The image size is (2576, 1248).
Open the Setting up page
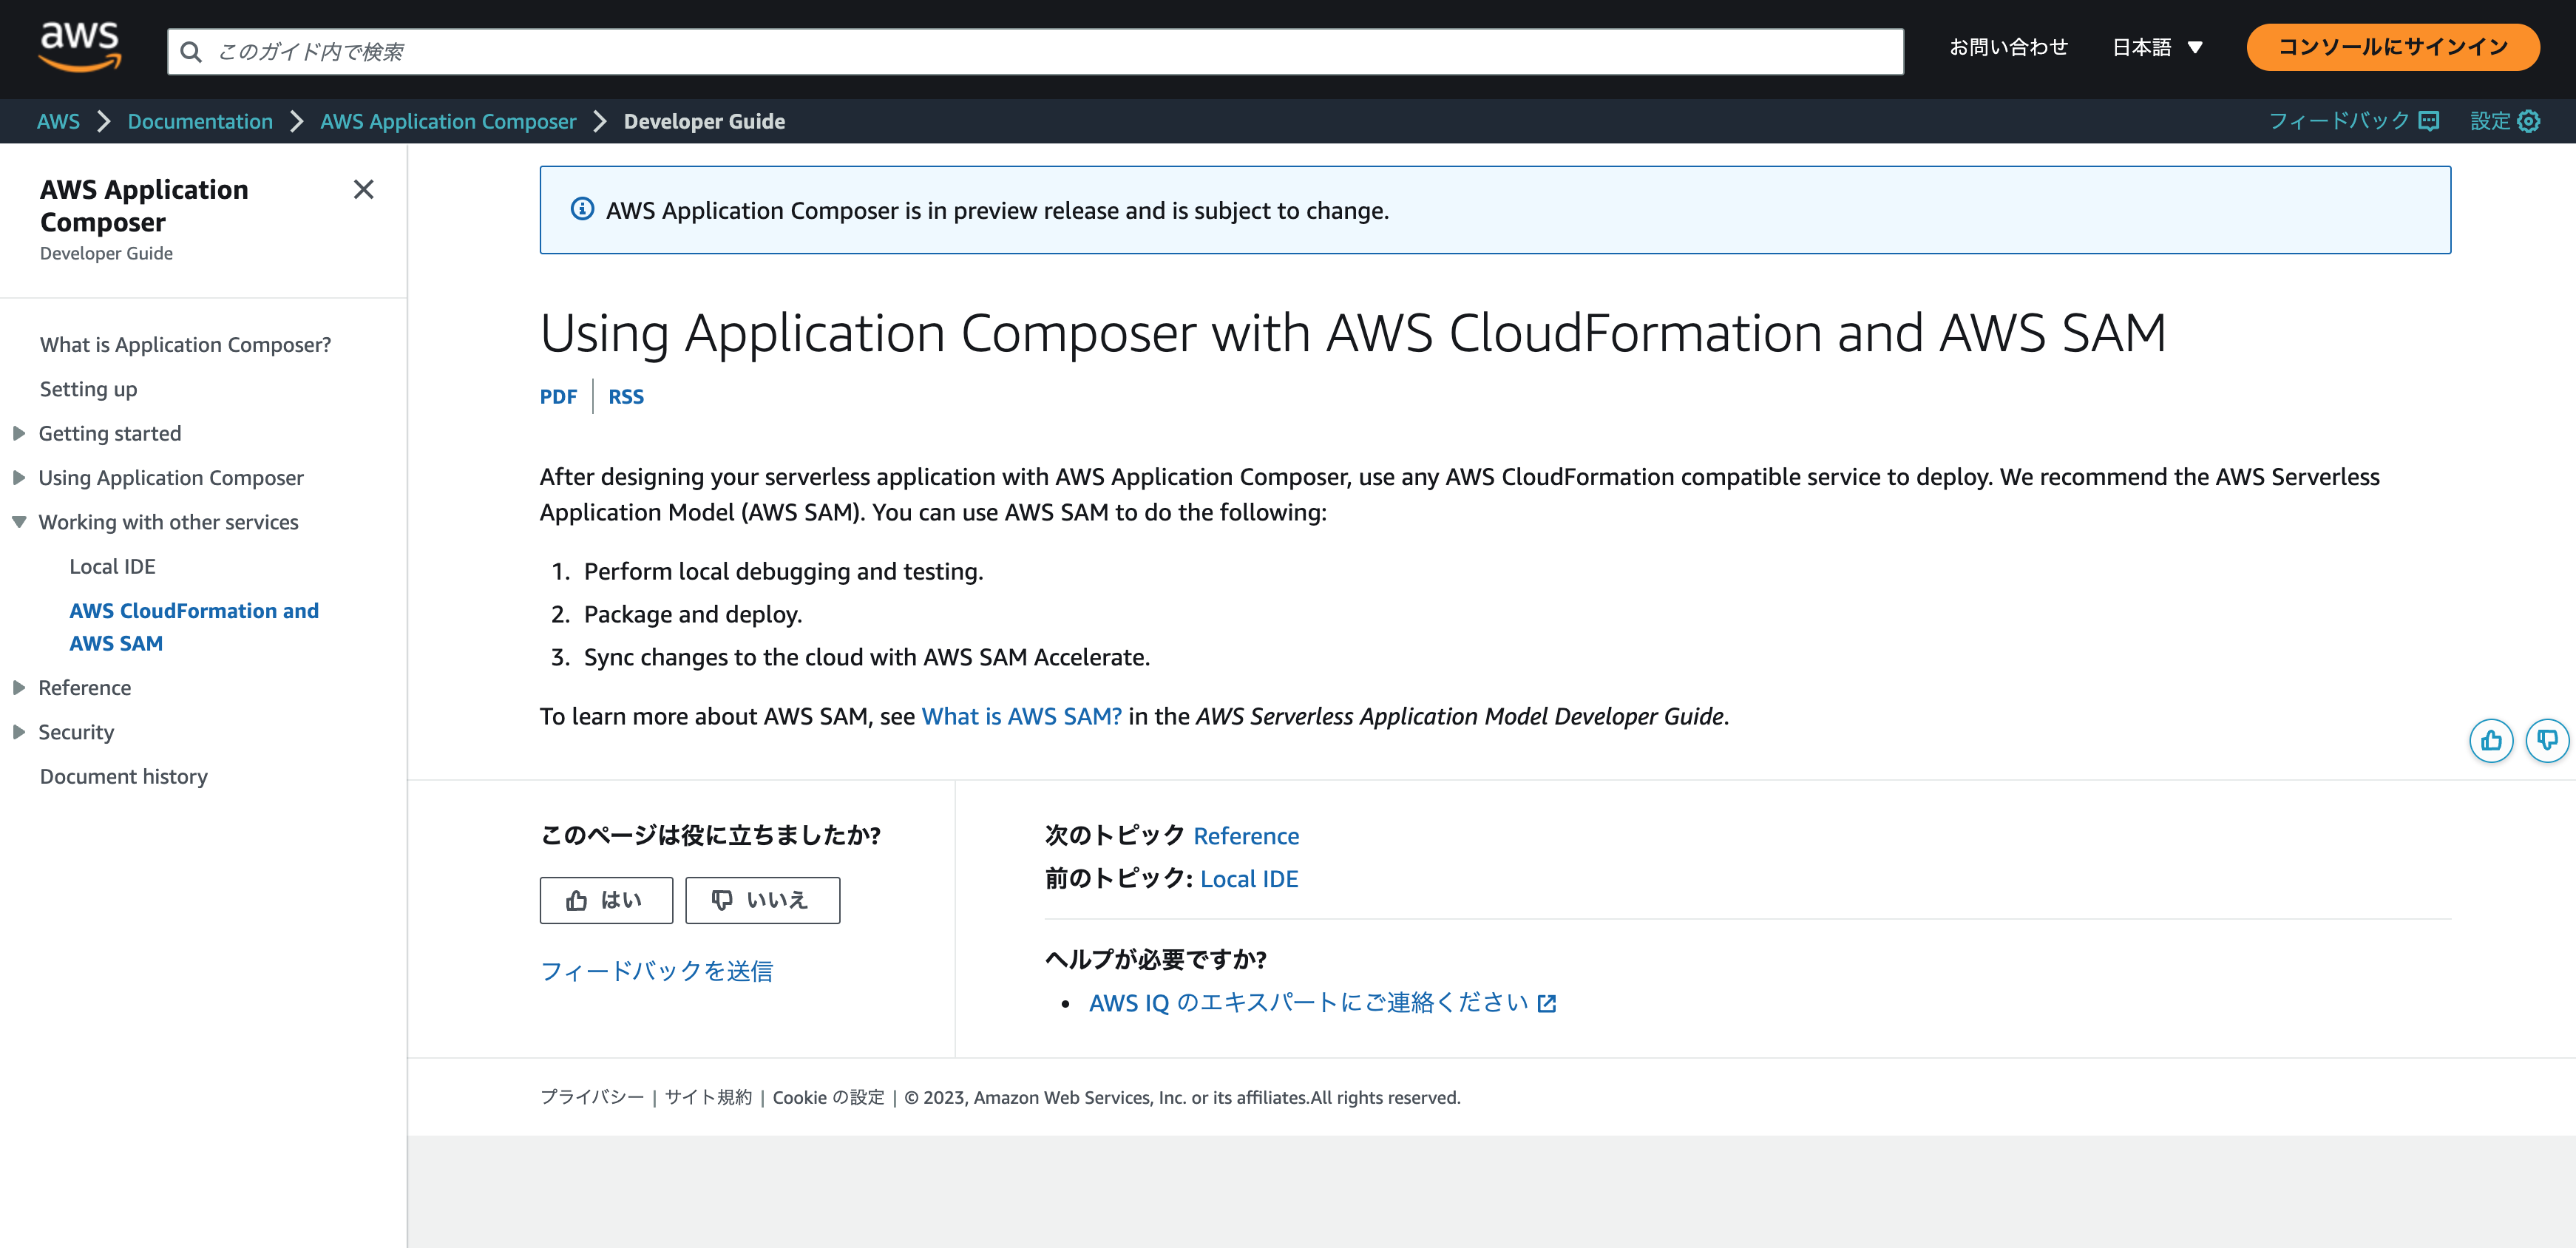(x=88, y=389)
